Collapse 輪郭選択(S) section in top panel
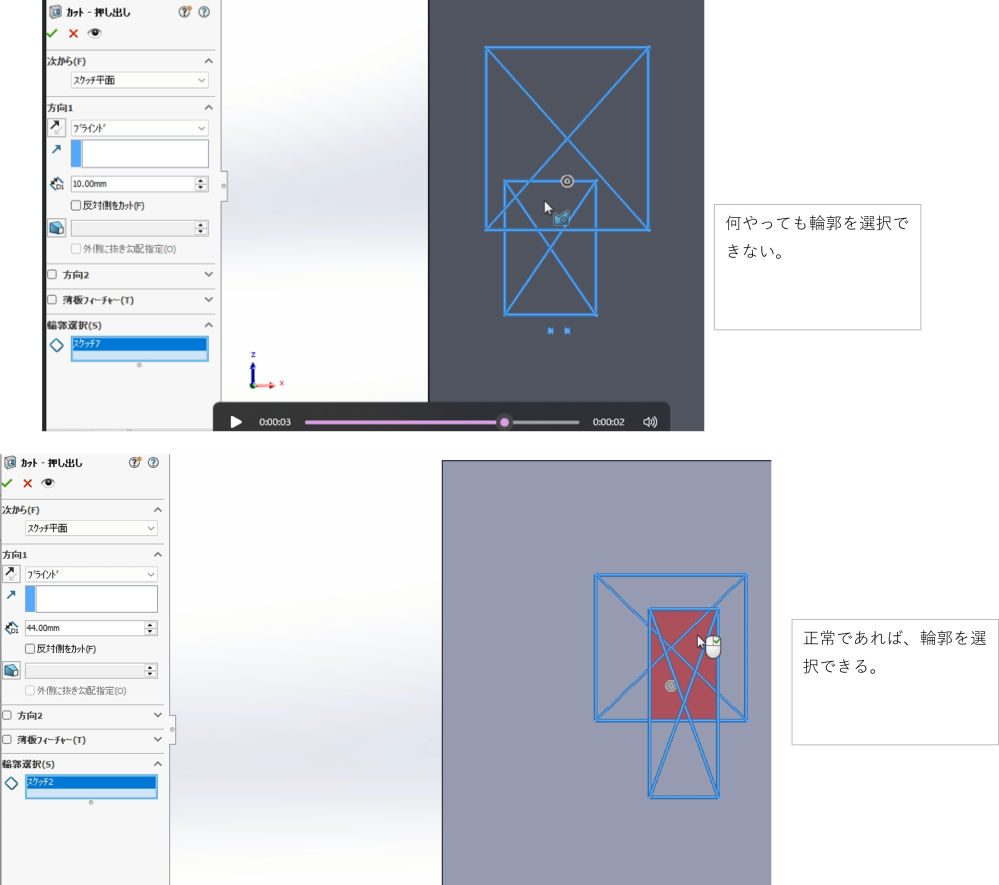Viewport: 999px width, 885px height. pos(208,325)
